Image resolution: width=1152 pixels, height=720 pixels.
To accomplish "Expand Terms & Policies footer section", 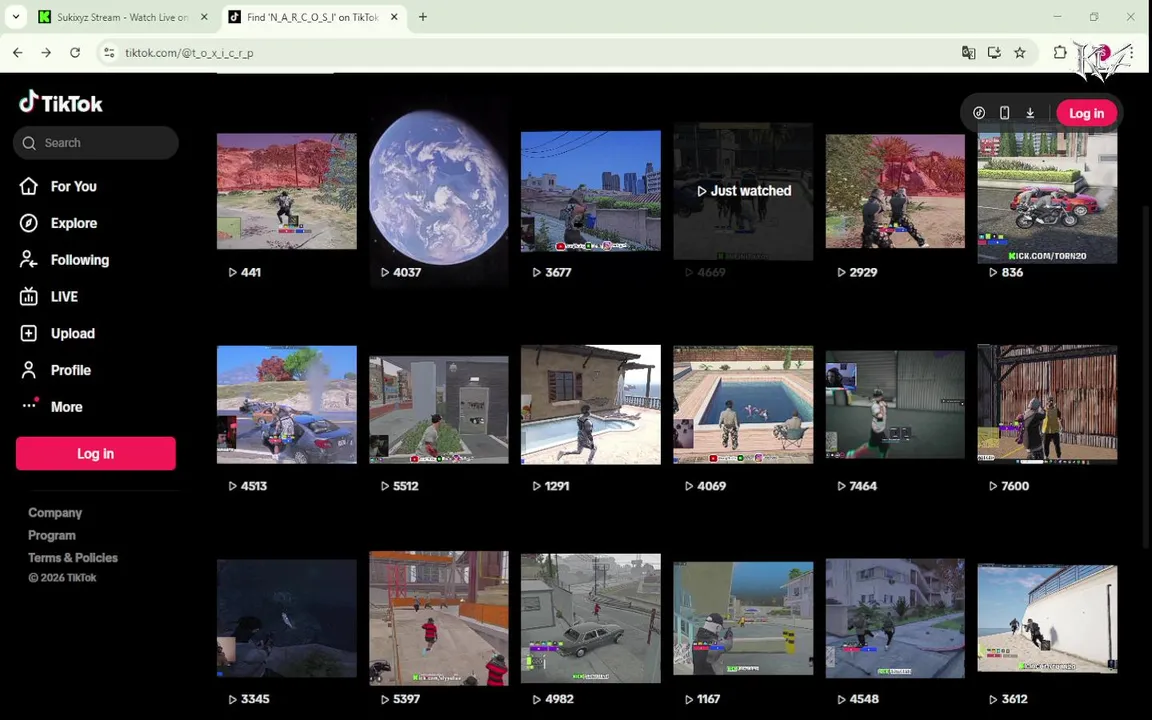I will pyautogui.click(x=73, y=558).
